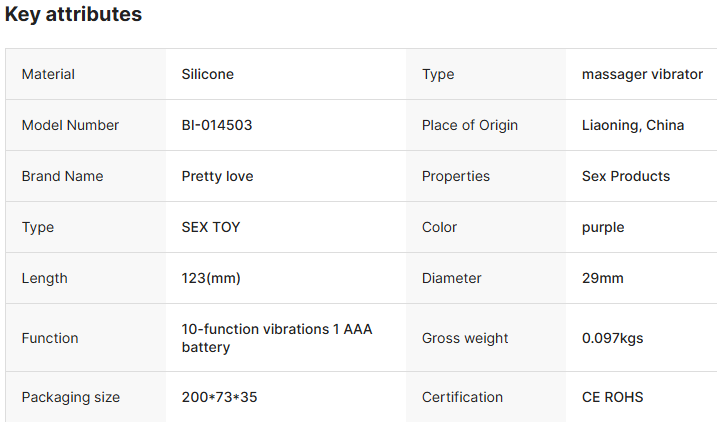
Task: Select the 123(mm) length value
Action: tap(211, 278)
